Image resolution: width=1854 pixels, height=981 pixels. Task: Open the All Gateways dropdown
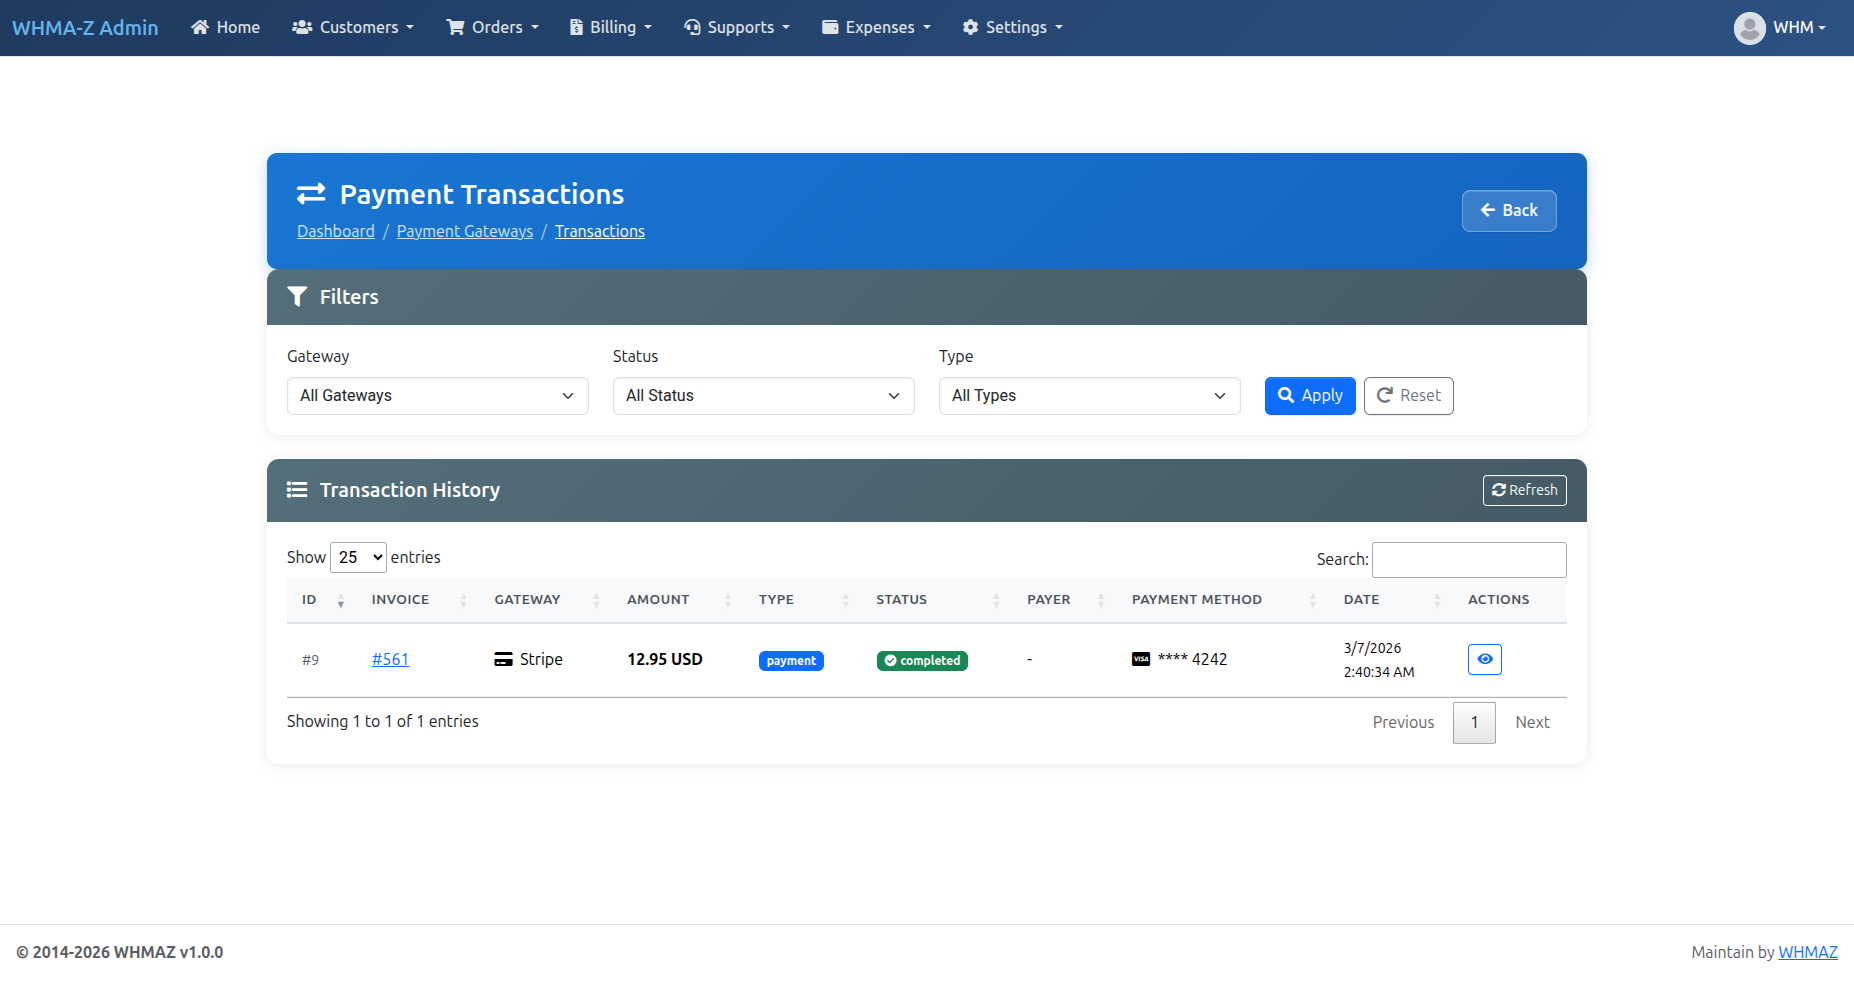[x=437, y=395]
